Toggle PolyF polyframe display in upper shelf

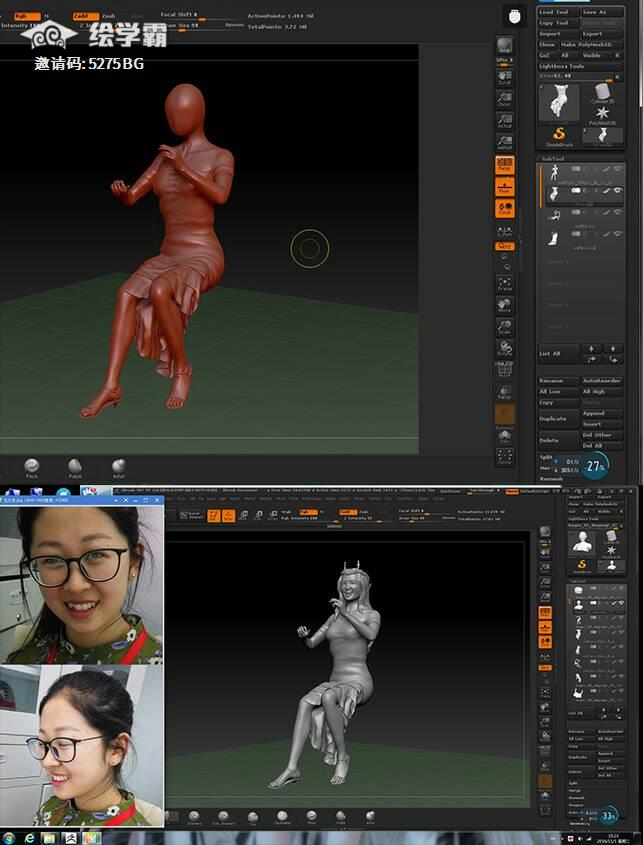(x=505, y=371)
